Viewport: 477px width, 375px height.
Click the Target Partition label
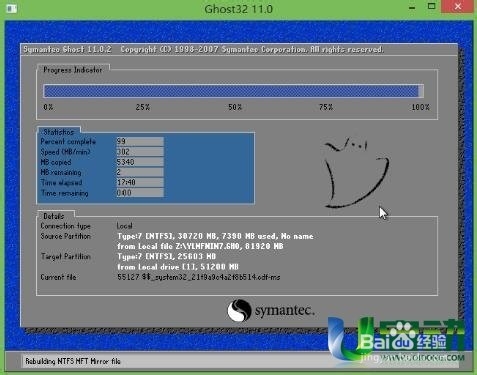tap(66, 256)
